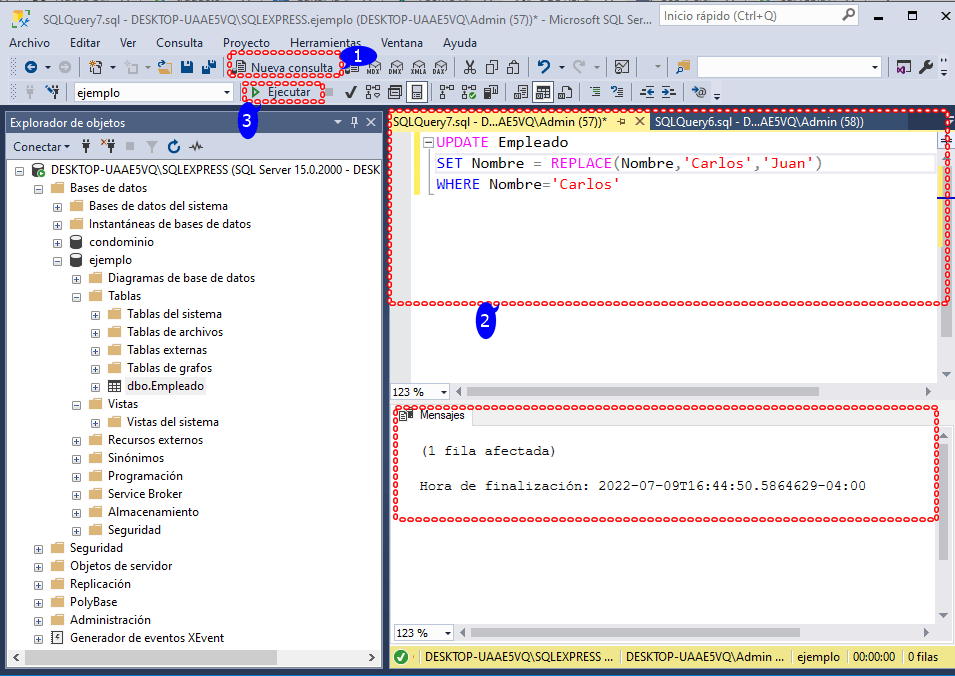
Task: Switch to the SQLQuery6.sql tab
Action: coord(745,120)
